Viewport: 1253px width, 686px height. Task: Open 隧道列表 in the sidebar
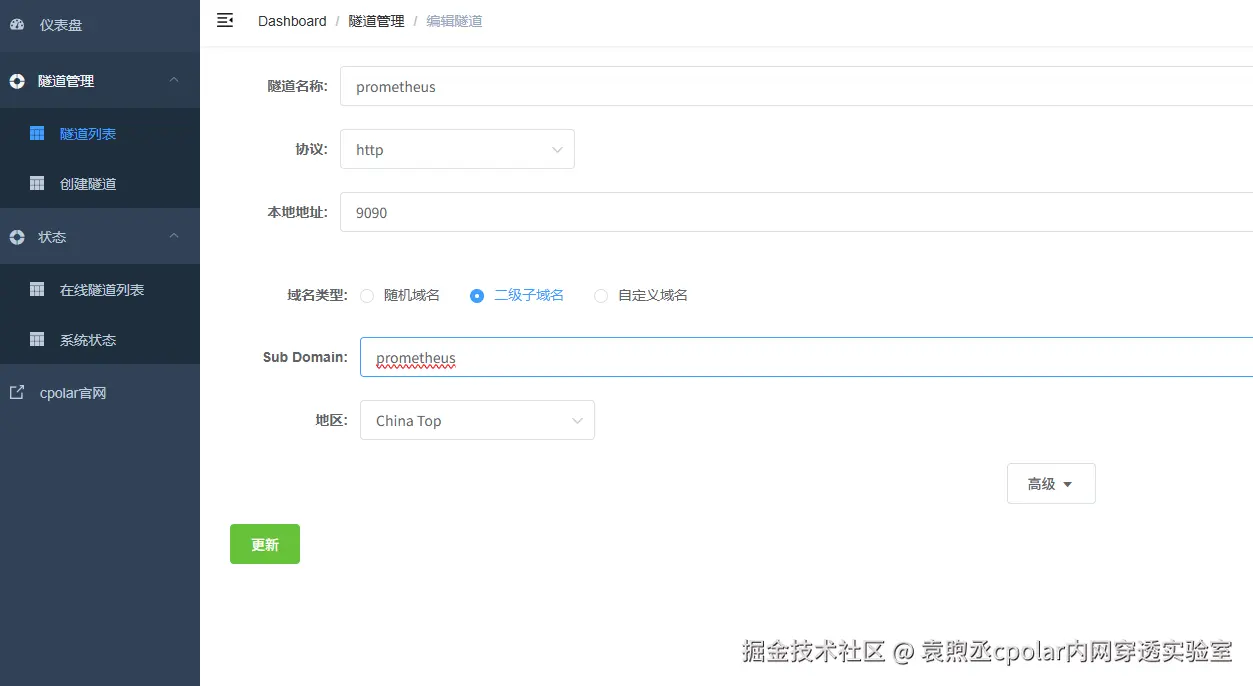[100, 133]
